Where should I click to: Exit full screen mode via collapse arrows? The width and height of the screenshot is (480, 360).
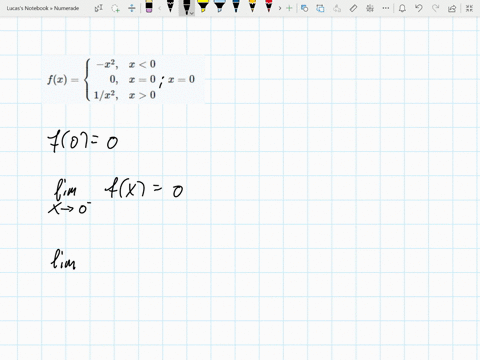pyautogui.click(x=469, y=8)
